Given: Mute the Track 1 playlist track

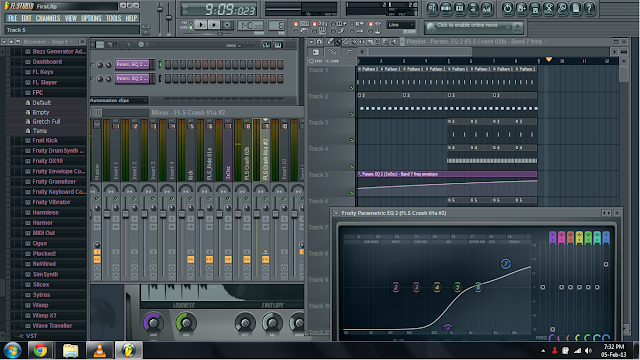Looking at the screenshot, I should 352,88.
